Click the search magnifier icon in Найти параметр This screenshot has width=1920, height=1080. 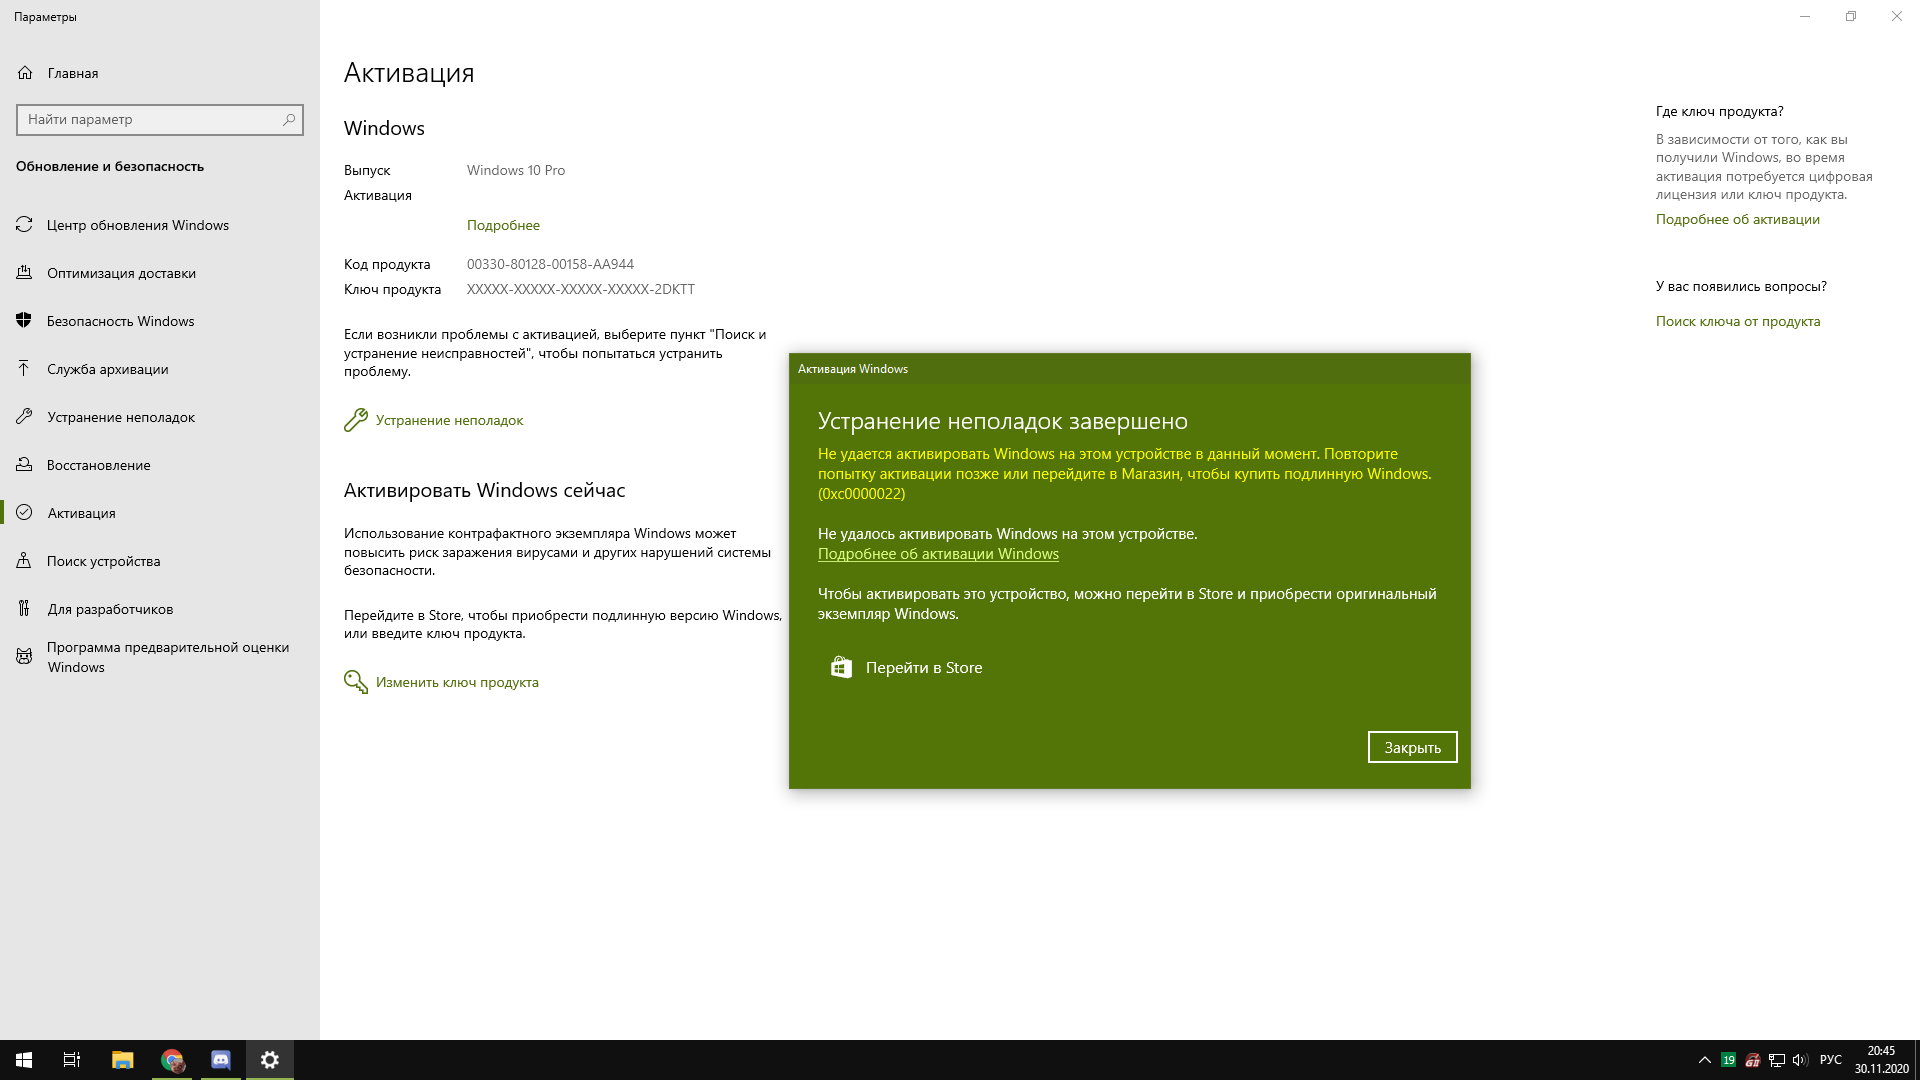click(289, 119)
